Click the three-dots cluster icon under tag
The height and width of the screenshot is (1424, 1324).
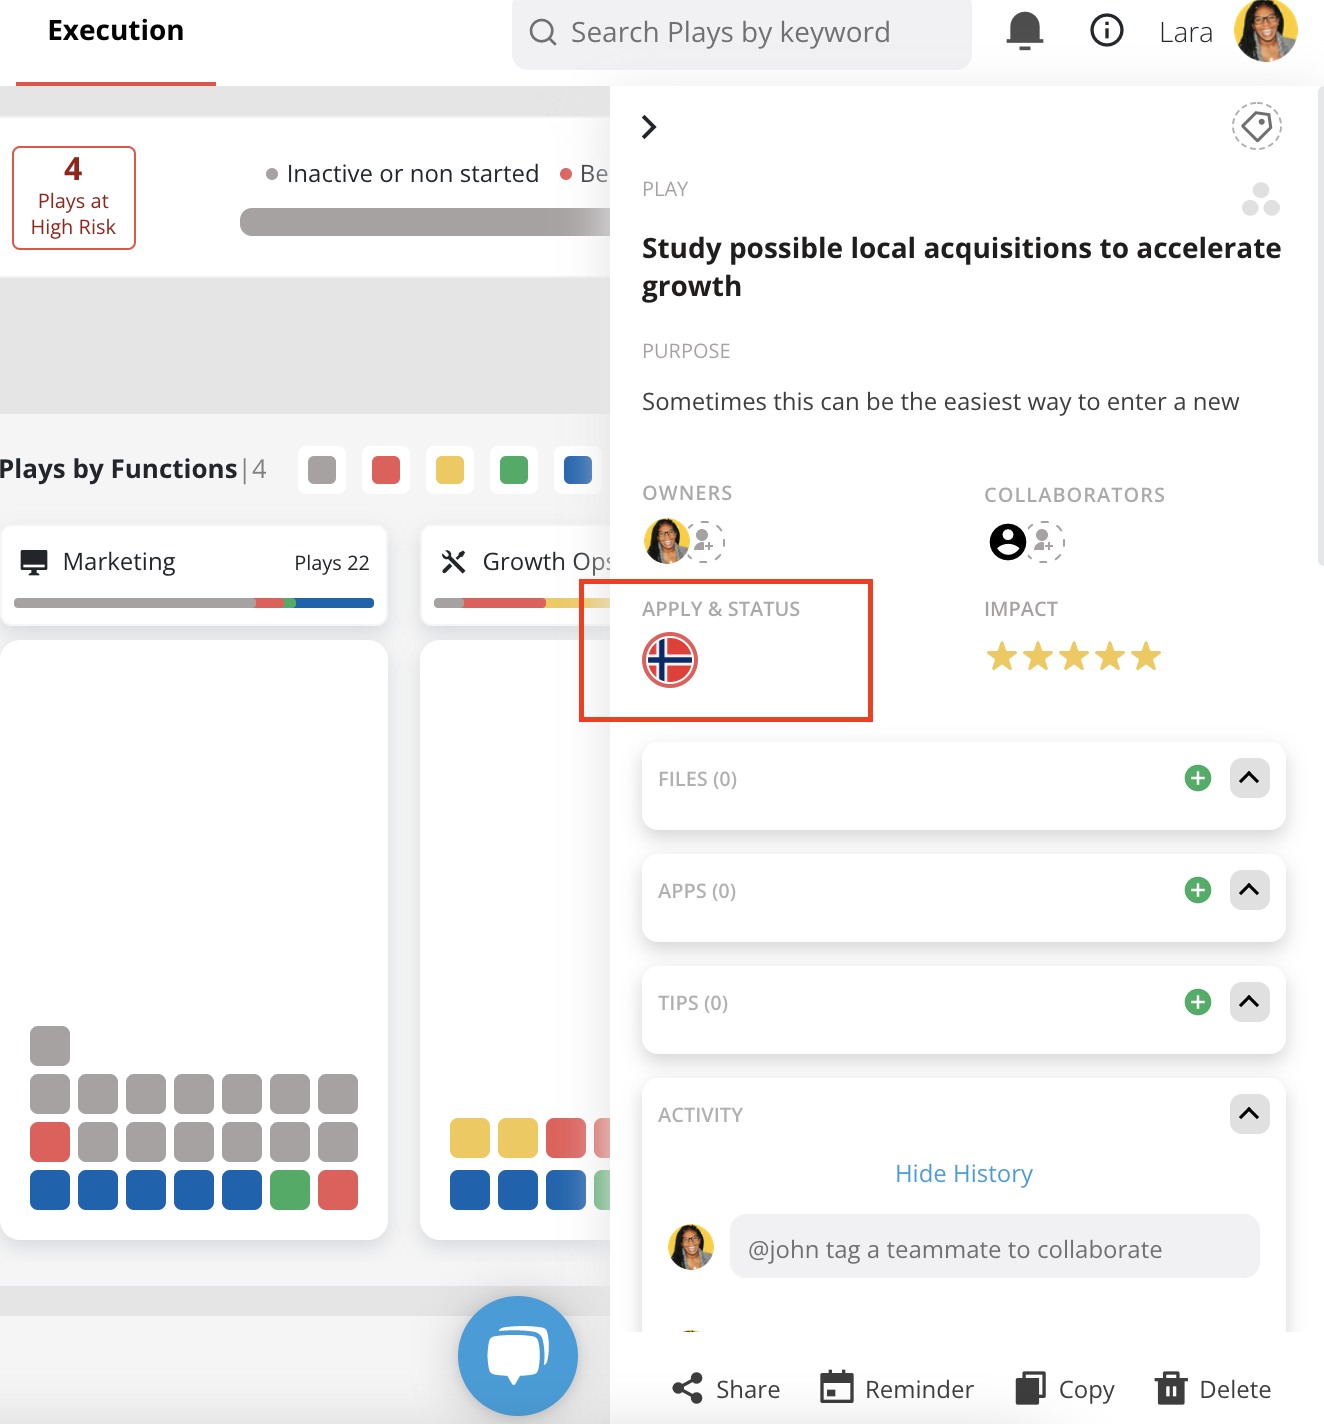(1260, 199)
